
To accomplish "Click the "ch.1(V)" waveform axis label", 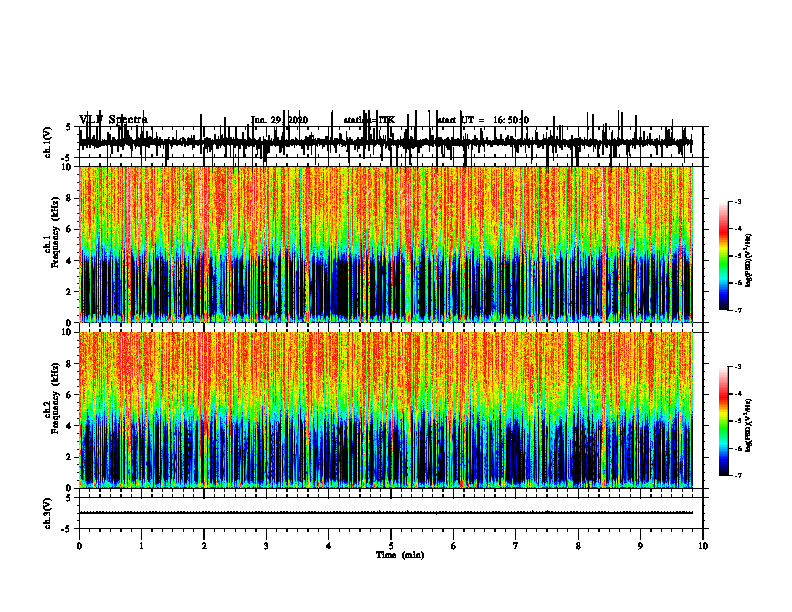I will click(x=47, y=142).
